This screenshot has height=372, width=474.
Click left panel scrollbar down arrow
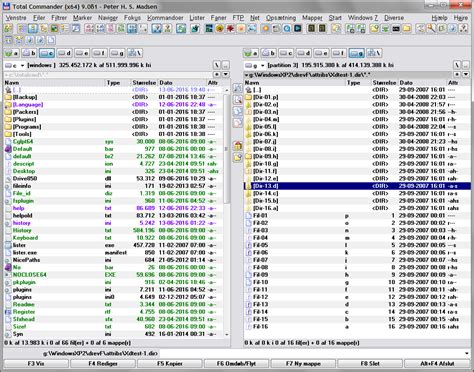point(226,334)
